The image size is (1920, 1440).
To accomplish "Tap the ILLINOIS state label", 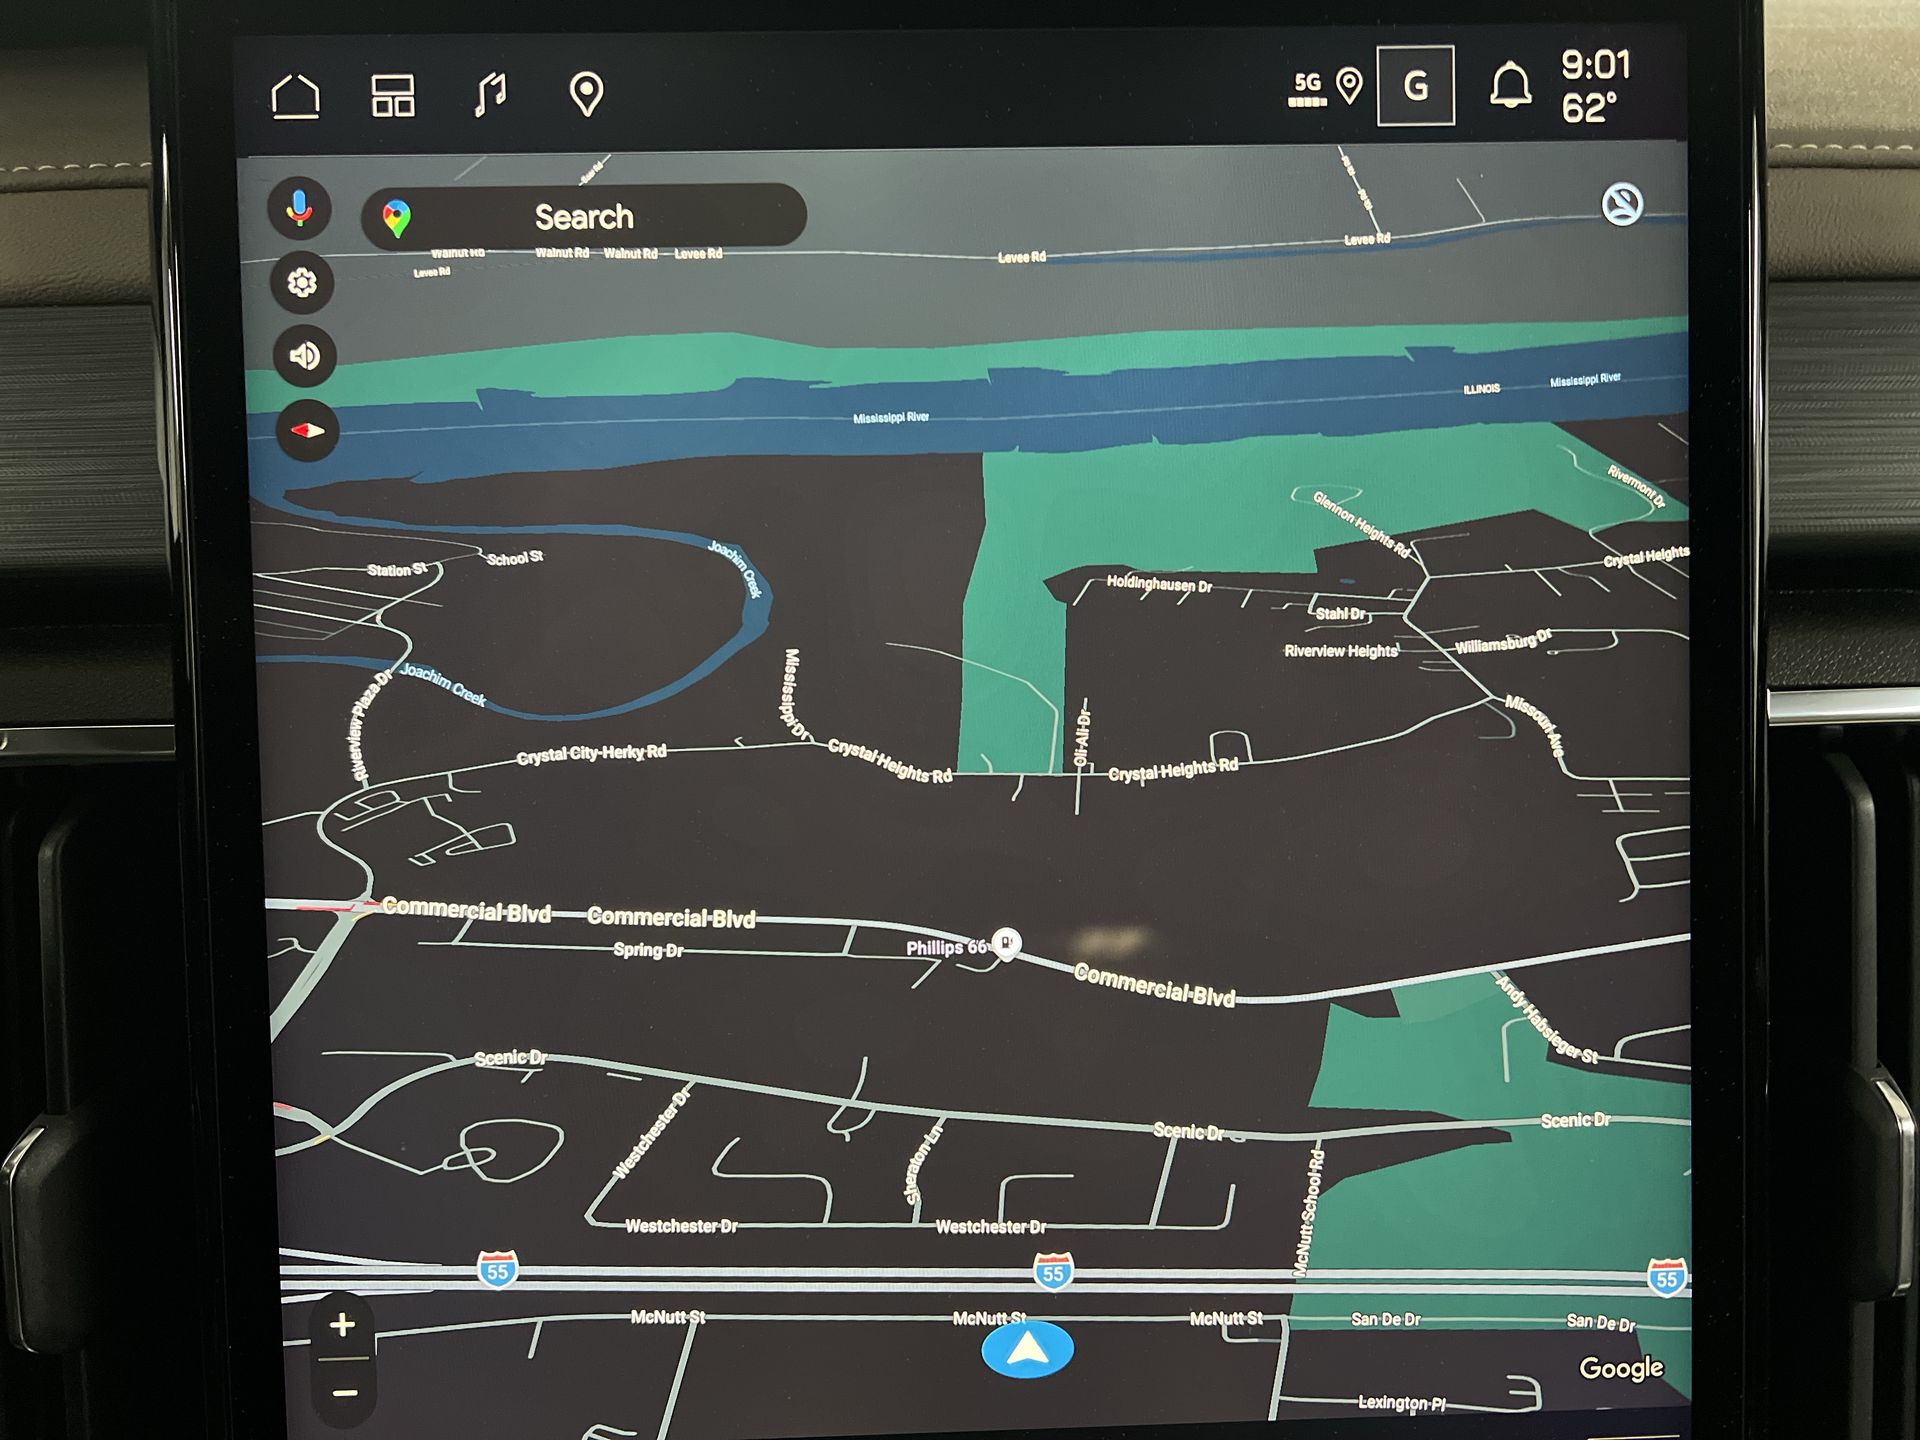I will coord(1481,389).
